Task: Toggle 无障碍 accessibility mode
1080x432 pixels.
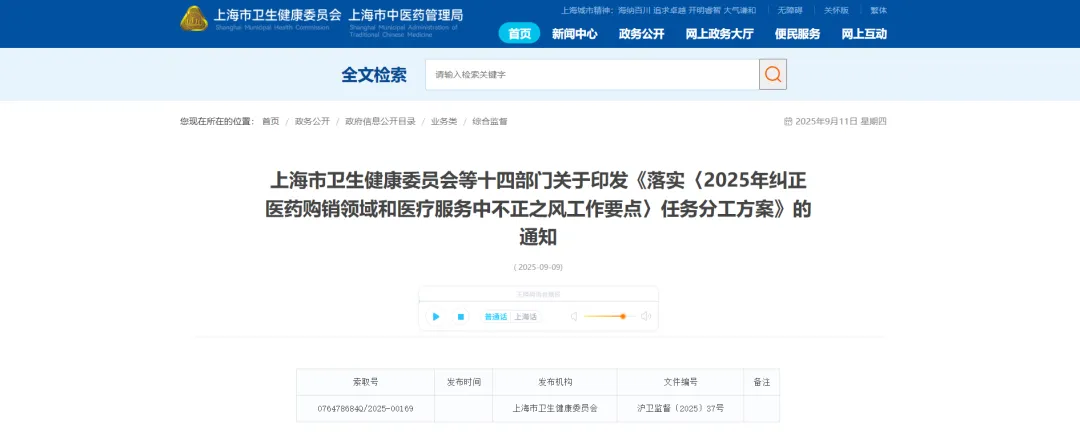Action: [x=789, y=10]
